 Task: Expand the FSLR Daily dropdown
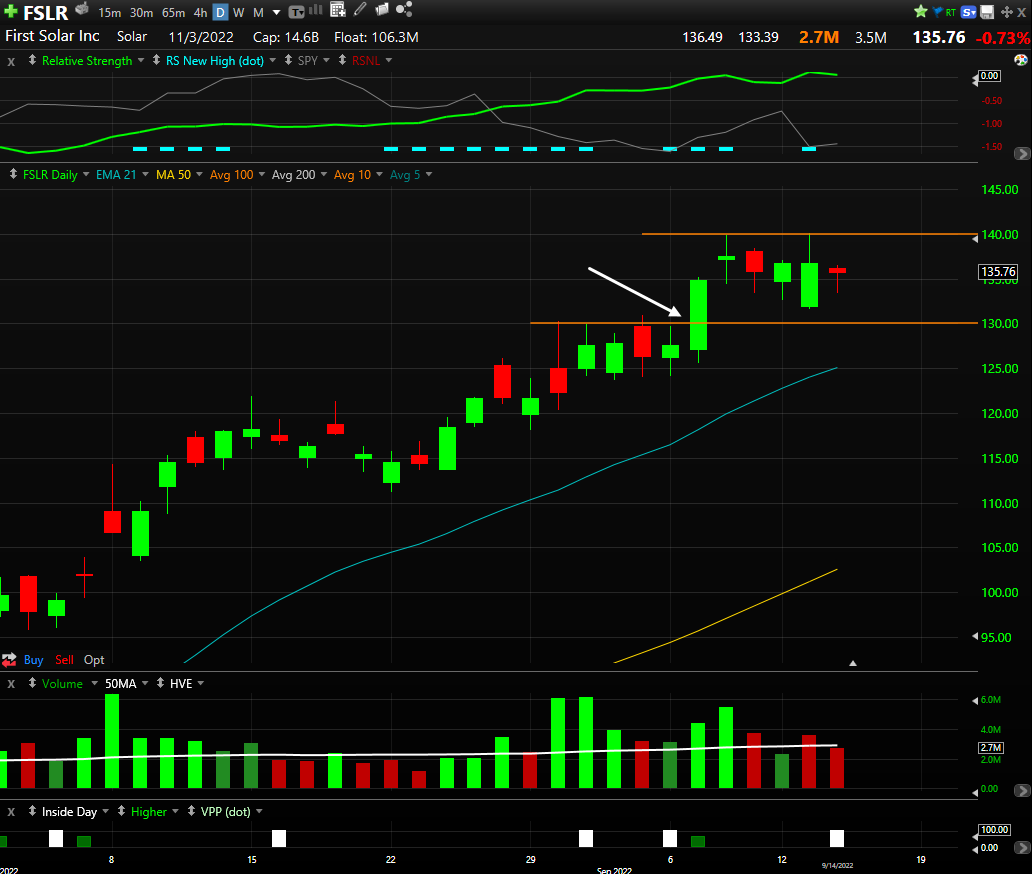pos(86,174)
